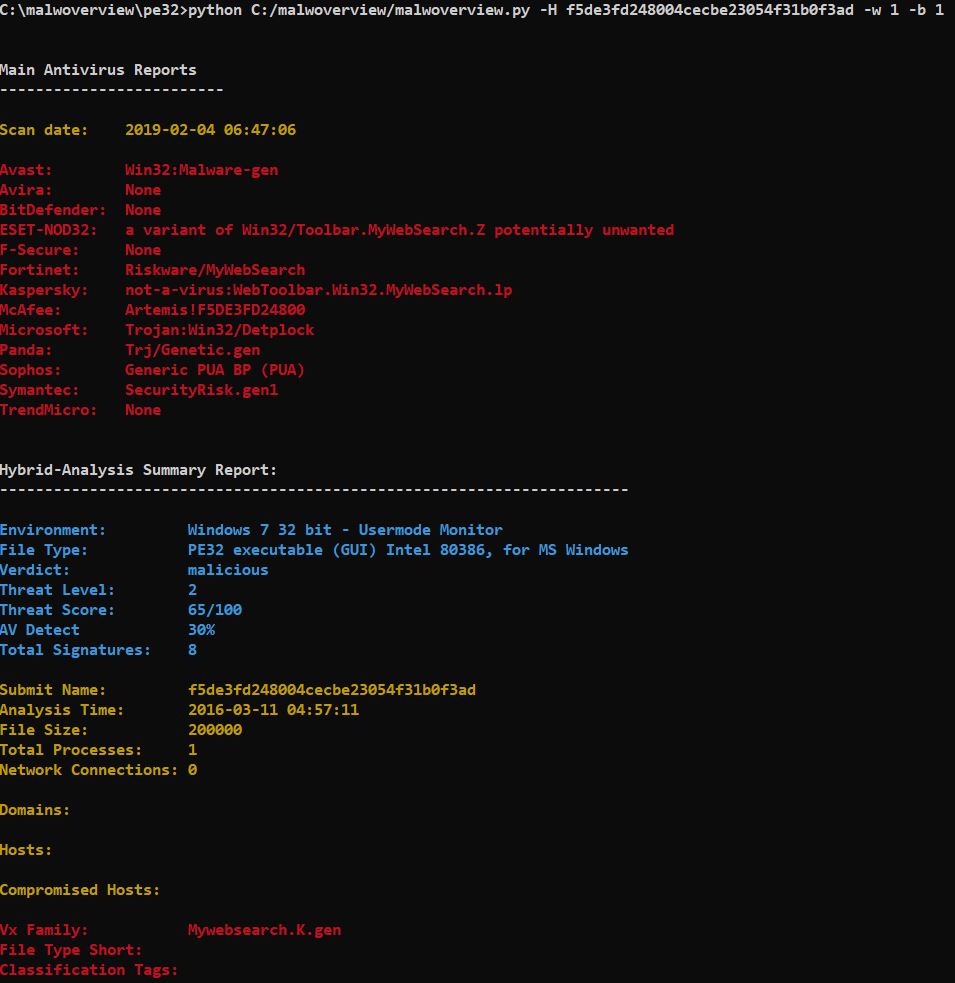Image resolution: width=955 pixels, height=983 pixels.
Task: Select the hash f5de3fd248004cecbe23054f31b0f3ad in command
Action: 709,10
